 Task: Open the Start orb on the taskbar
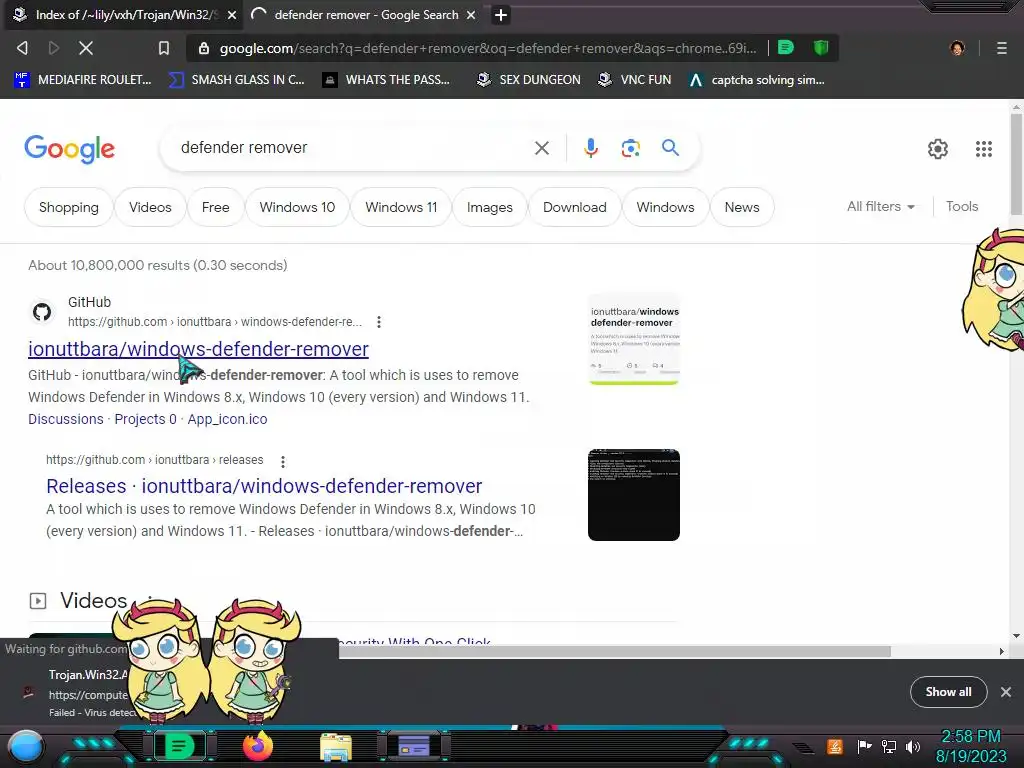click(26, 747)
